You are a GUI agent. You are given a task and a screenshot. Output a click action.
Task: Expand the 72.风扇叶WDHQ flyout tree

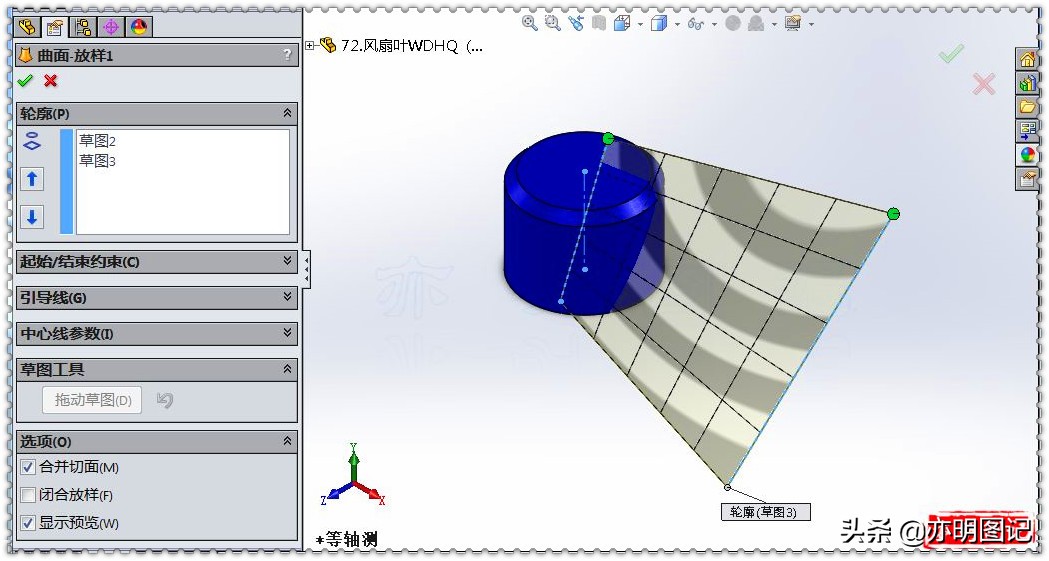tap(310, 45)
